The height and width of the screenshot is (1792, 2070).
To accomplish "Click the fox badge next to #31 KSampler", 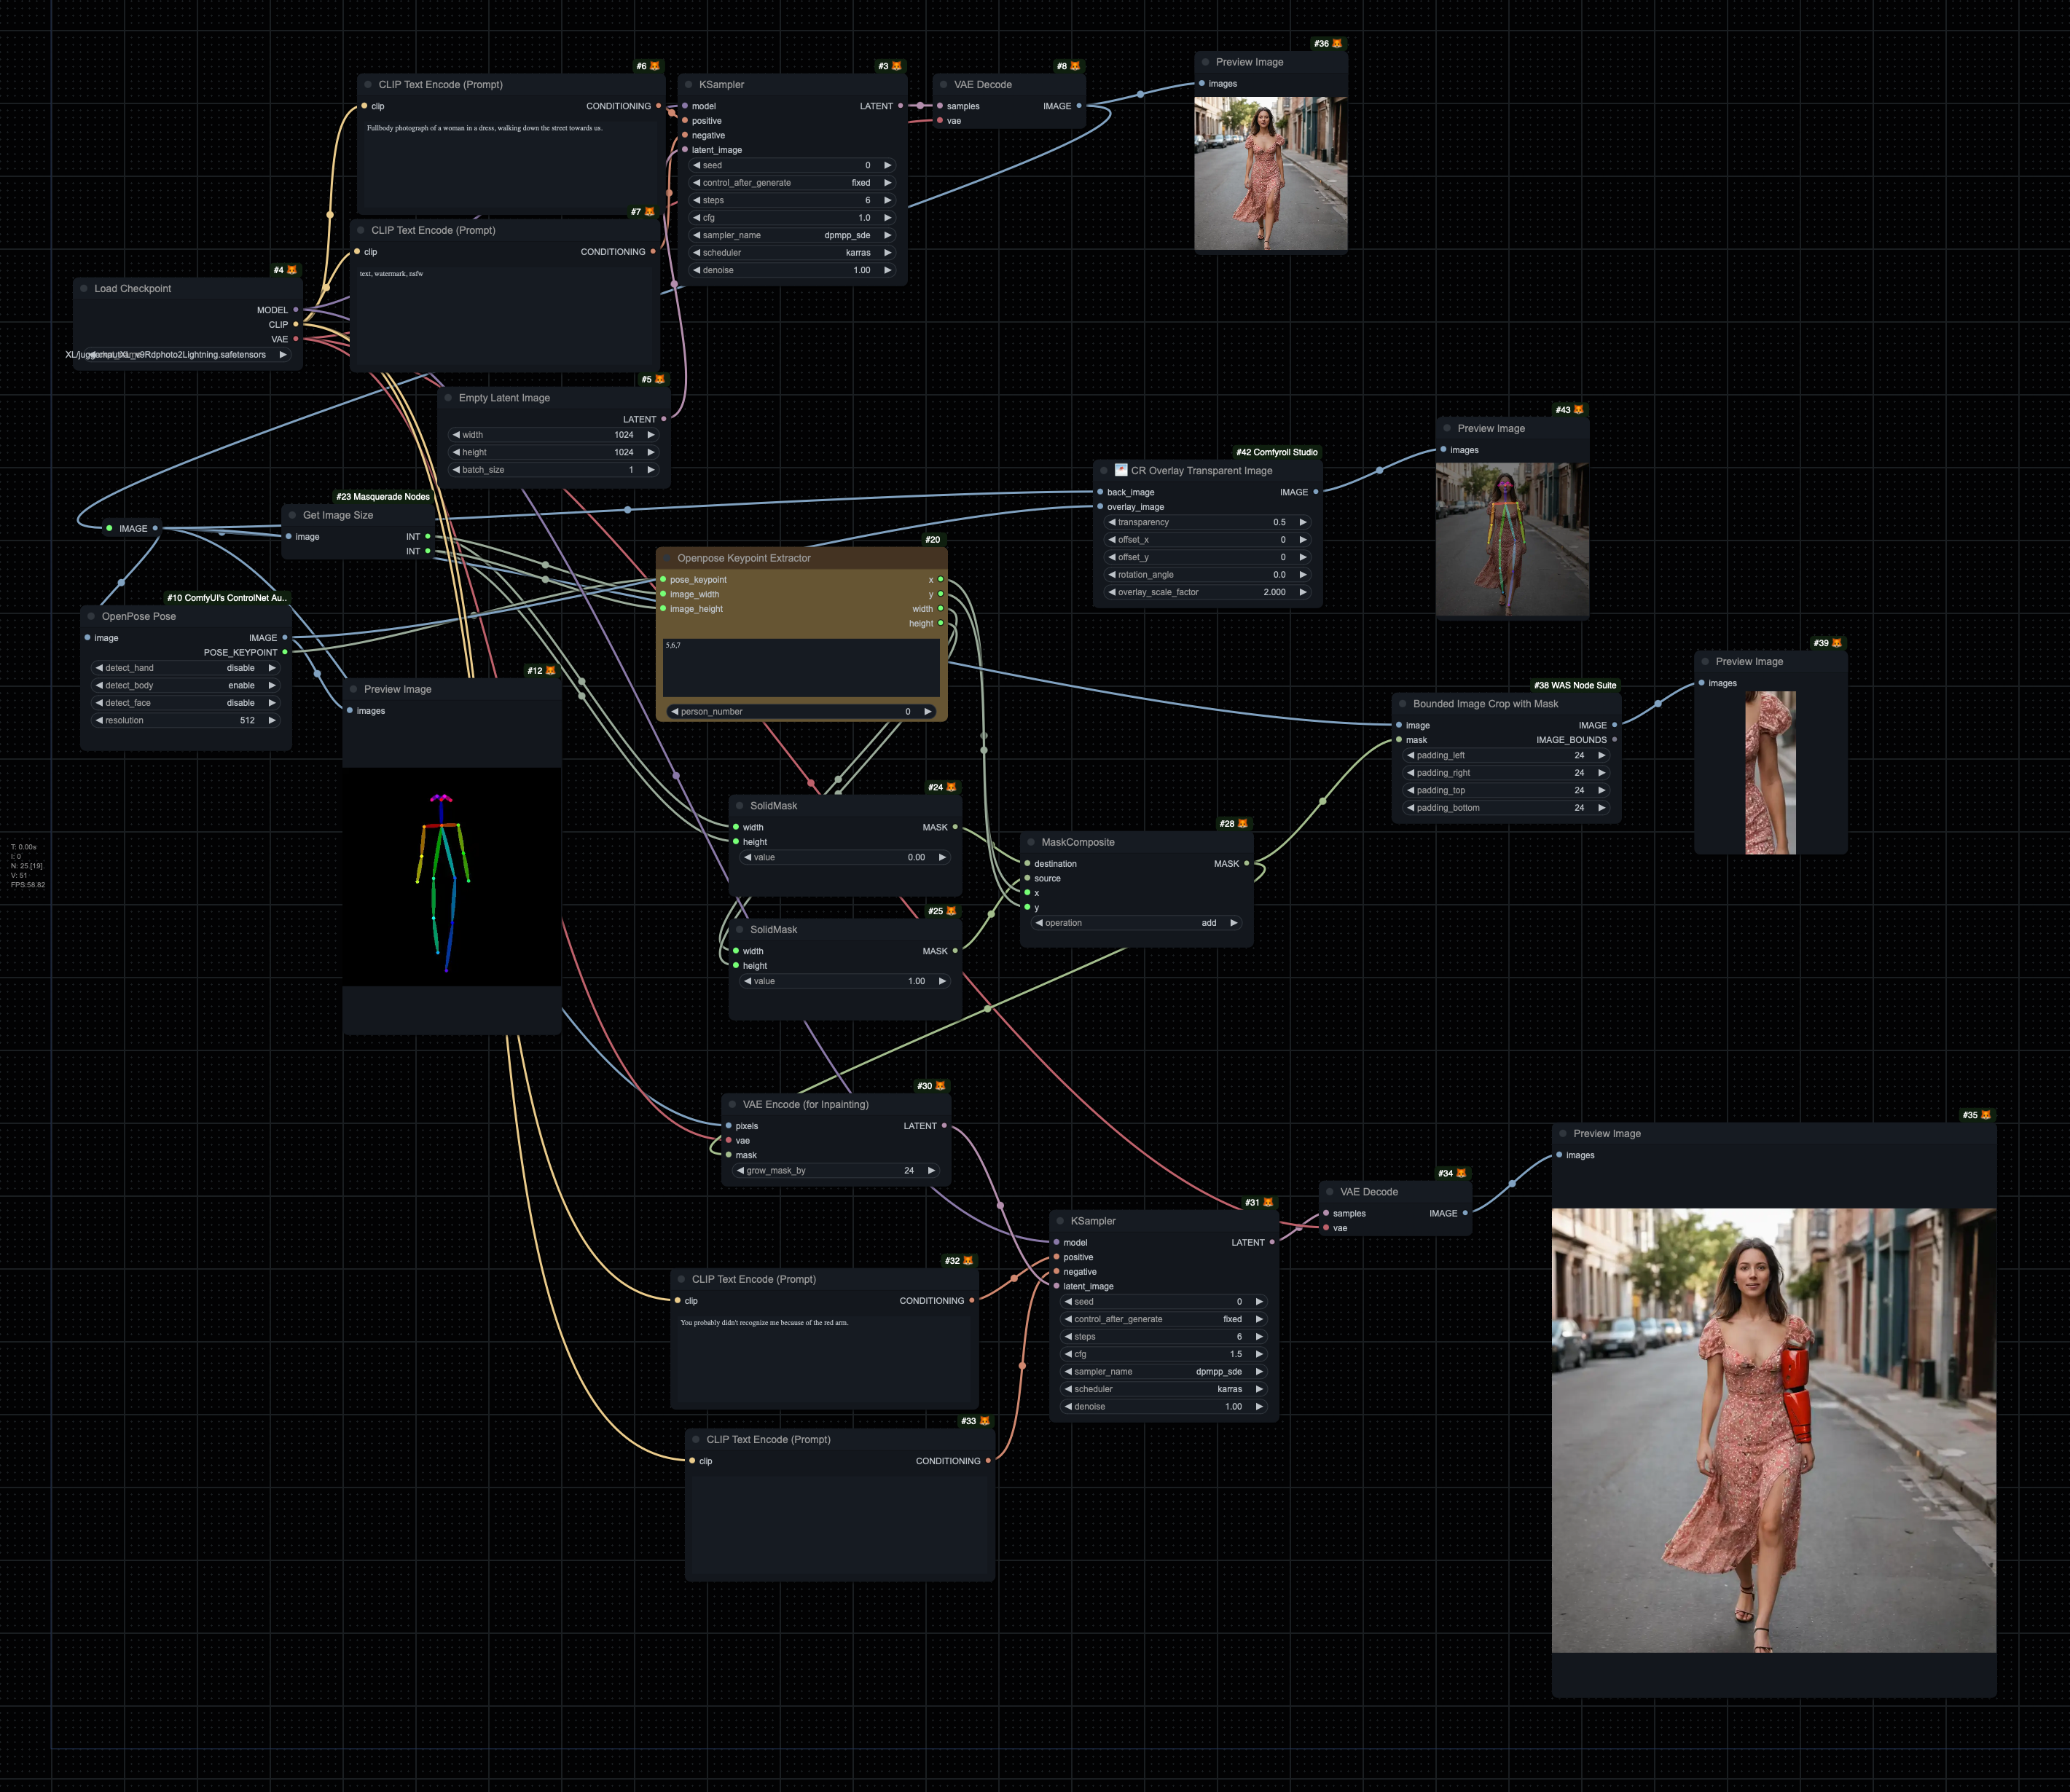I will 1268,1202.
